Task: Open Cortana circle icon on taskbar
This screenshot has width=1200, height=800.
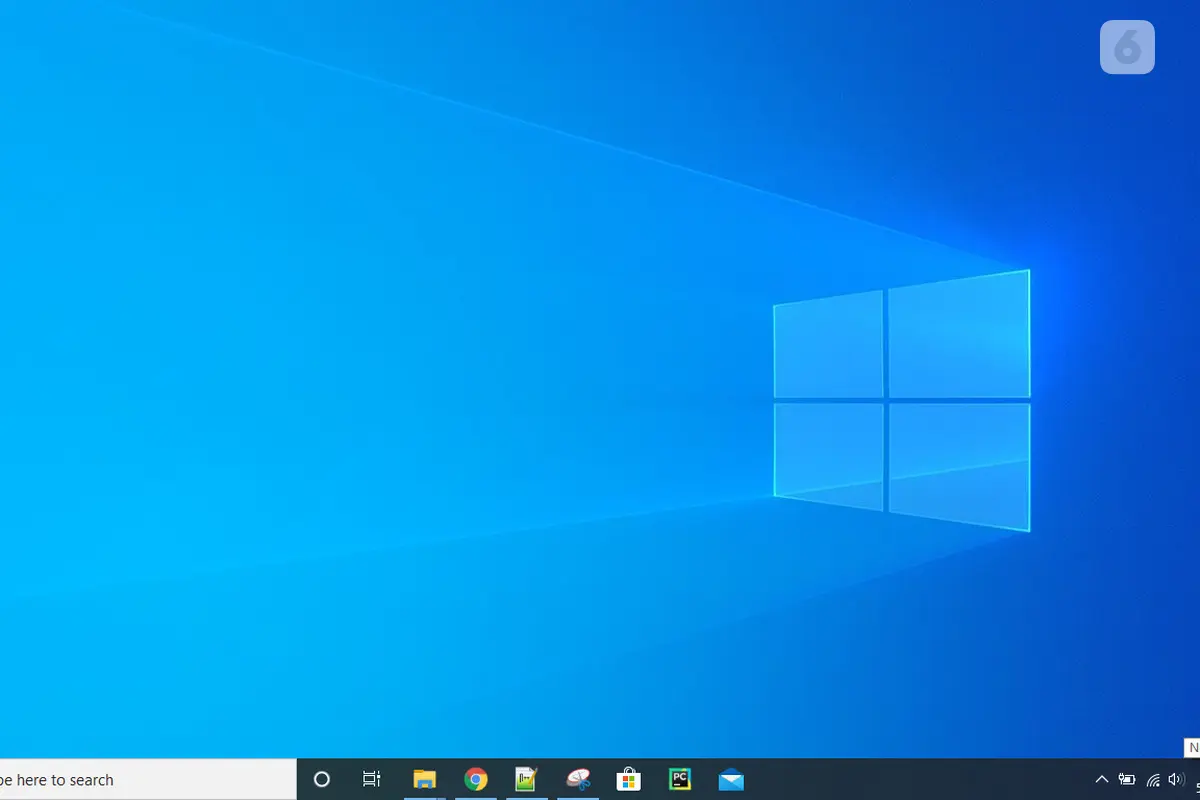Action: tap(322, 780)
